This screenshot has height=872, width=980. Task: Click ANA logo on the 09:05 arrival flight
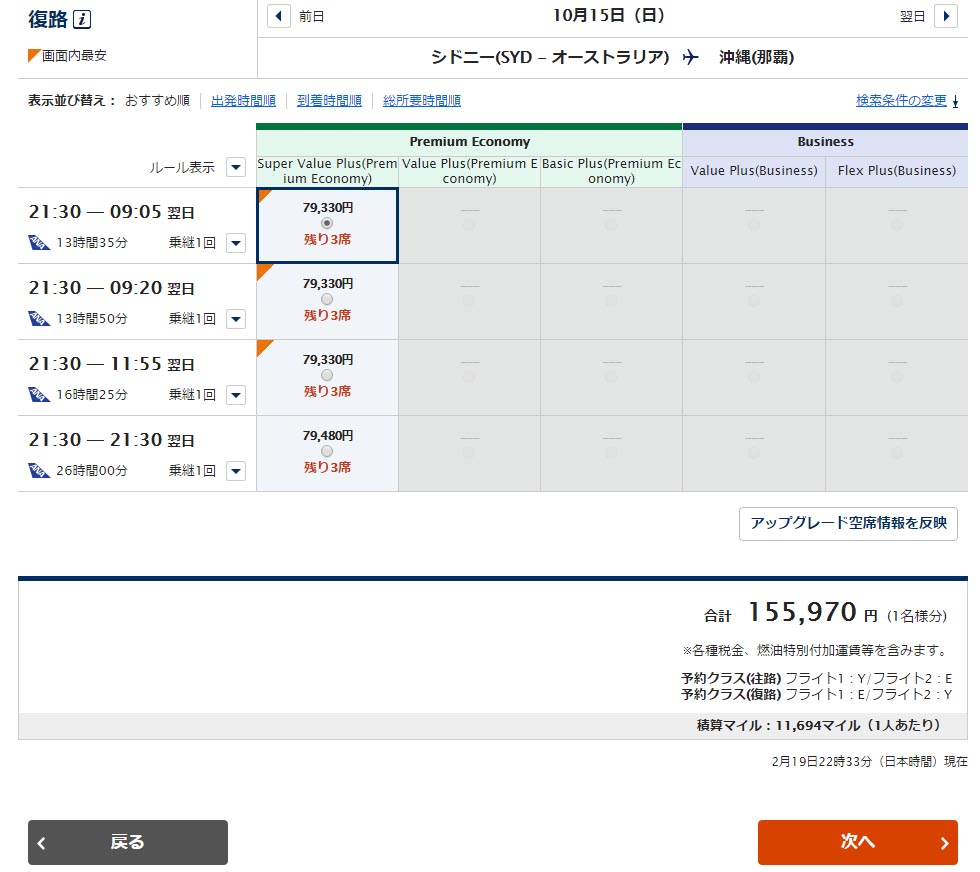[39, 242]
